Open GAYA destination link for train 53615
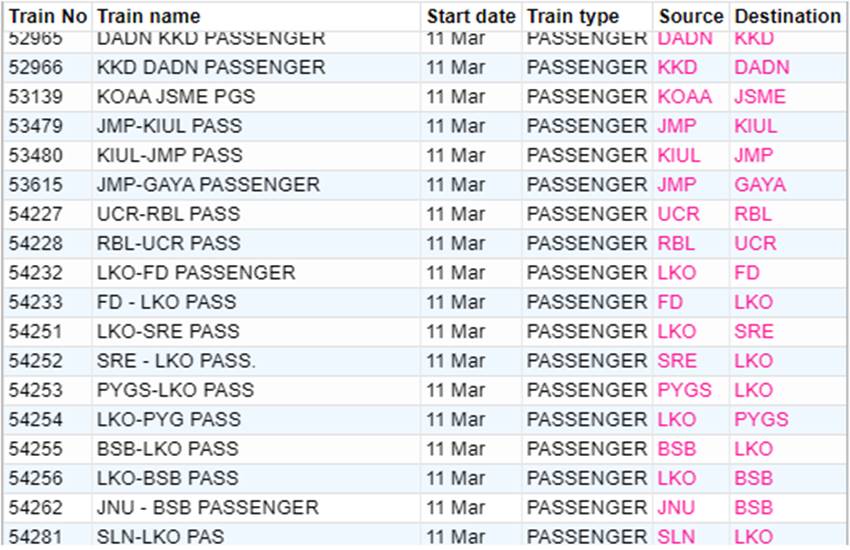 pos(759,185)
